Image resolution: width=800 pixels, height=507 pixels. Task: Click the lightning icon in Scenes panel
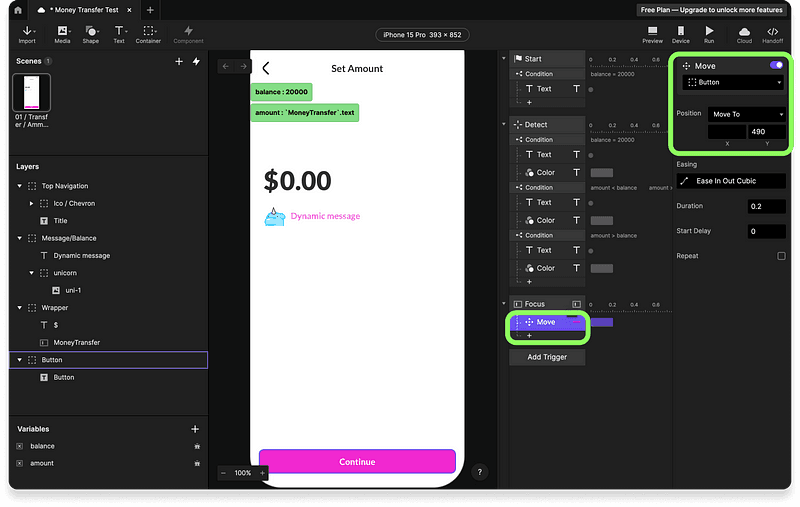tap(196, 62)
